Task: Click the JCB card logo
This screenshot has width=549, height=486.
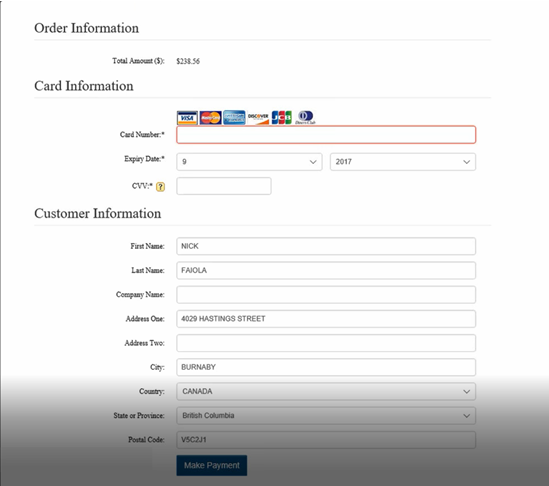Action: pyautogui.click(x=282, y=118)
